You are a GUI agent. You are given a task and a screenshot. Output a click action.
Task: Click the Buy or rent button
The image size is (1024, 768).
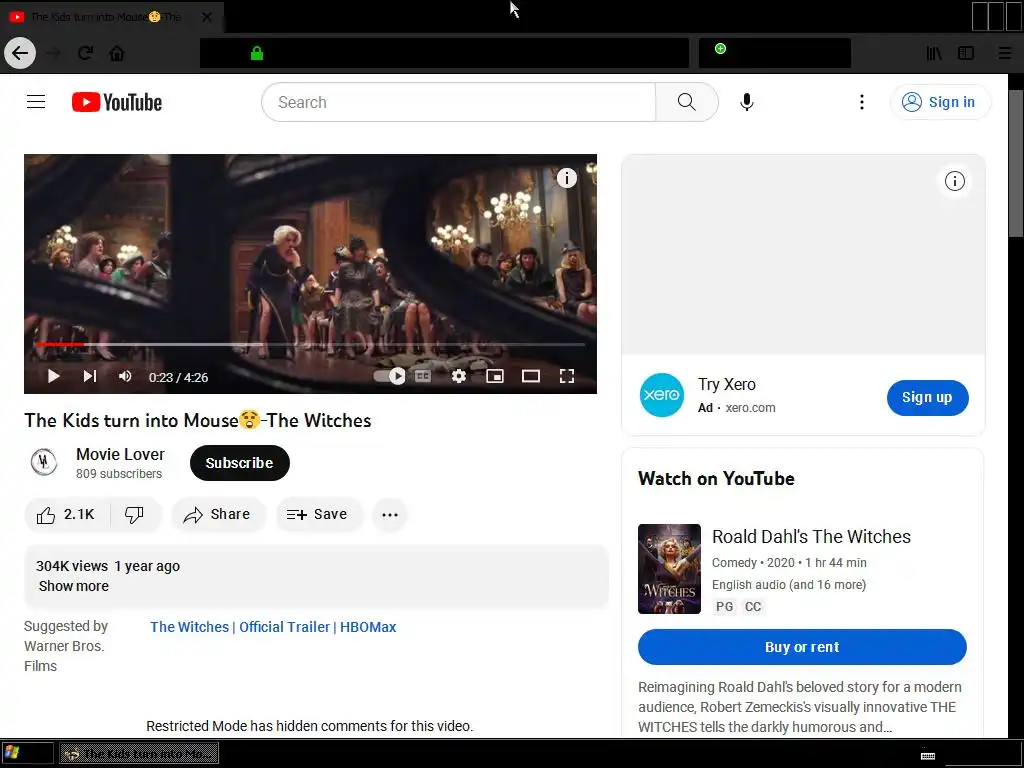click(802, 647)
